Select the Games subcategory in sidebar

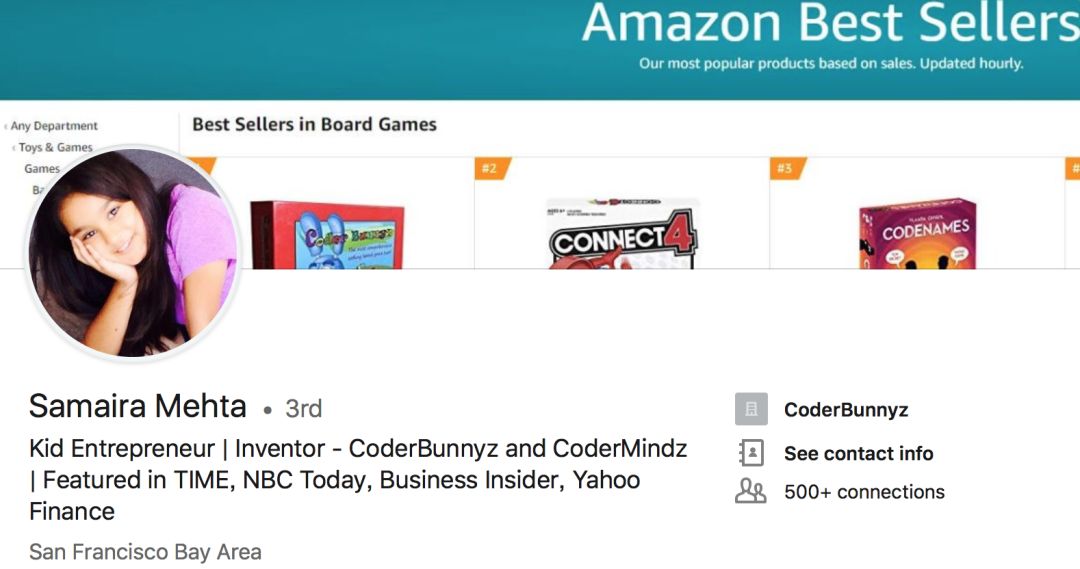[42, 168]
